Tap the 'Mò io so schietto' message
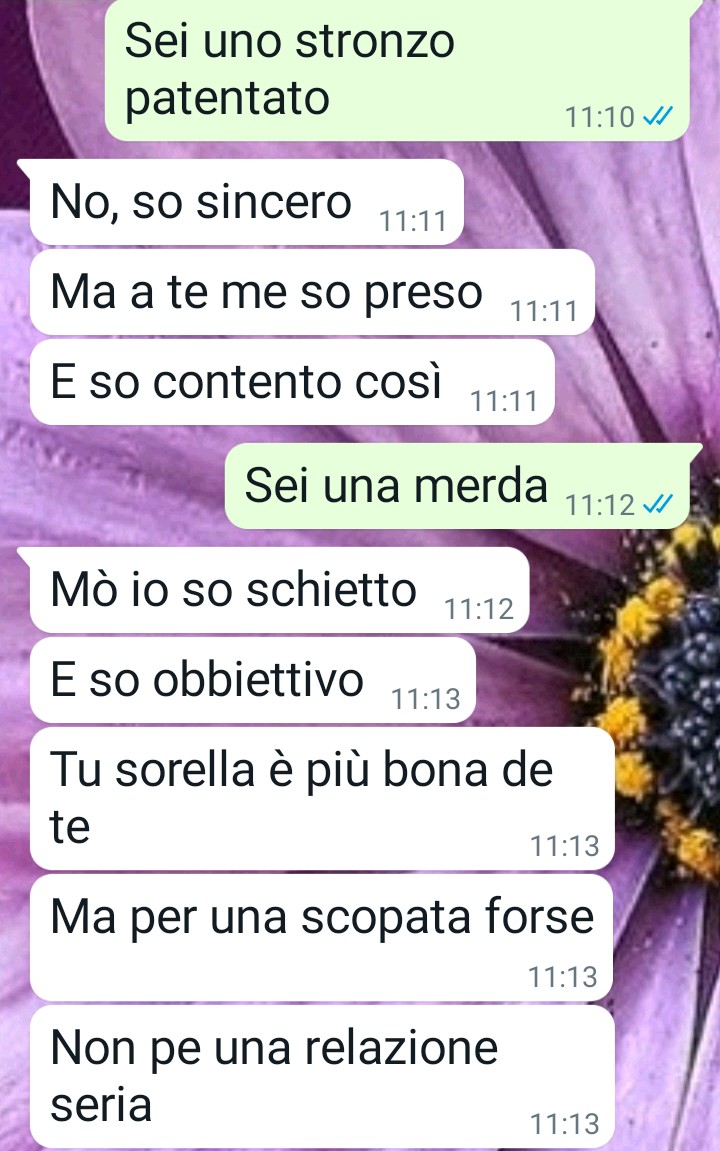Screen dimensions: 720x1151 click(279, 590)
